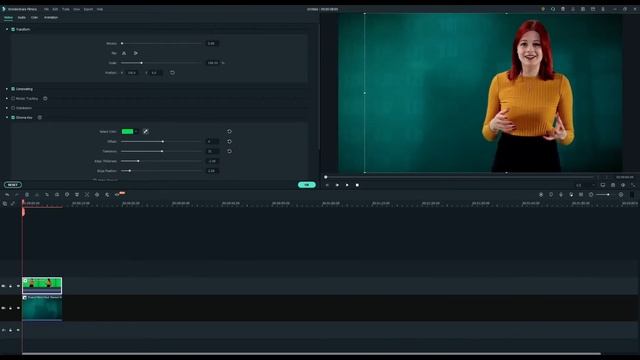This screenshot has width=640, height=360.
Task: Select the green screen clip on timeline
Action: click(42, 285)
